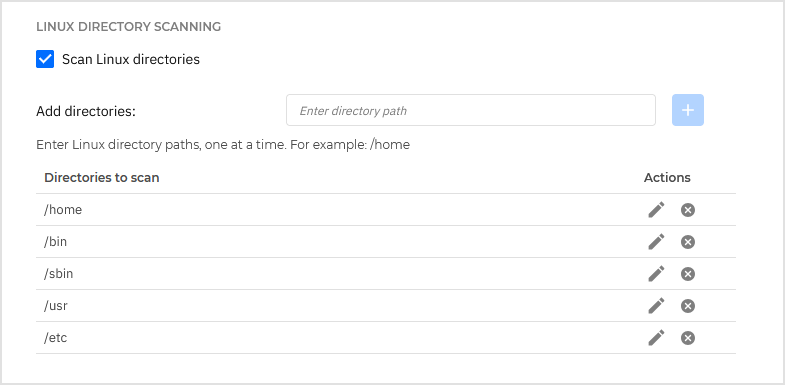
Task: Click the /usr path text
Action: pos(56,306)
